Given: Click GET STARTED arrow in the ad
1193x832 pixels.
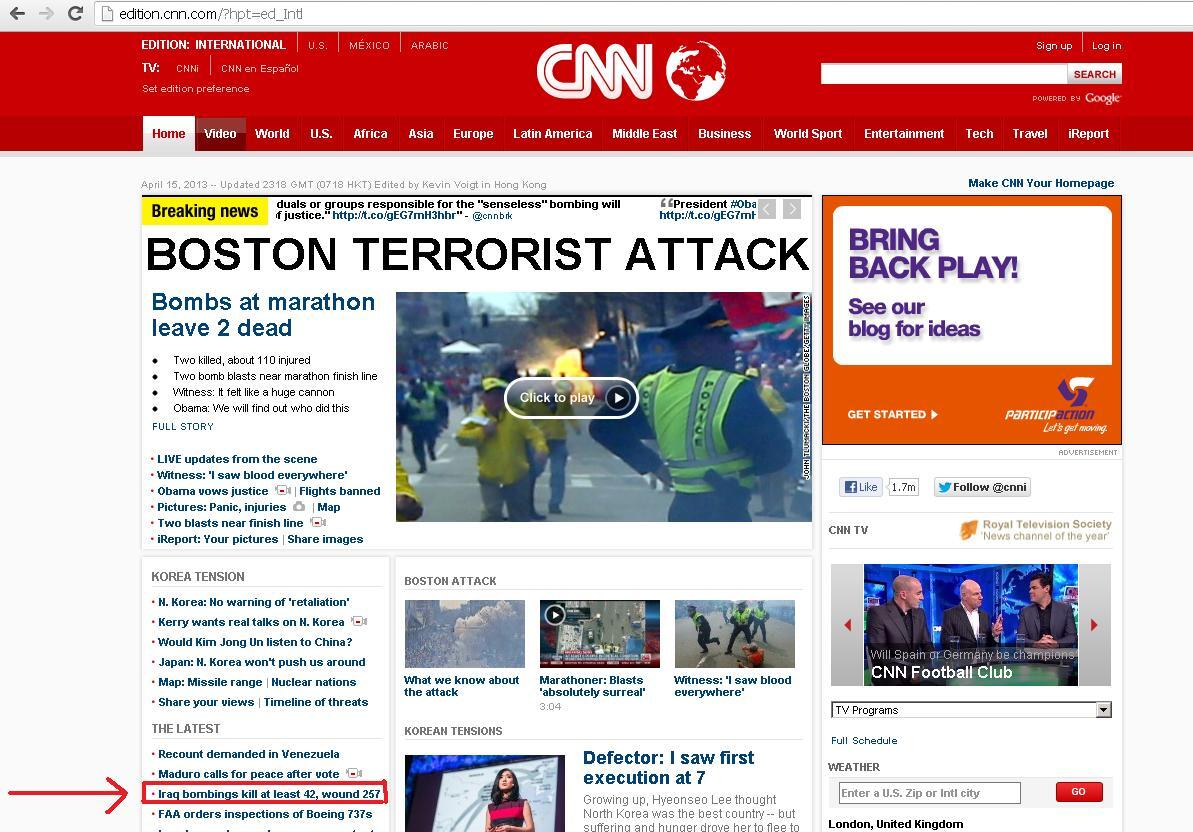Looking at the screenshot, I should (934, 414).
